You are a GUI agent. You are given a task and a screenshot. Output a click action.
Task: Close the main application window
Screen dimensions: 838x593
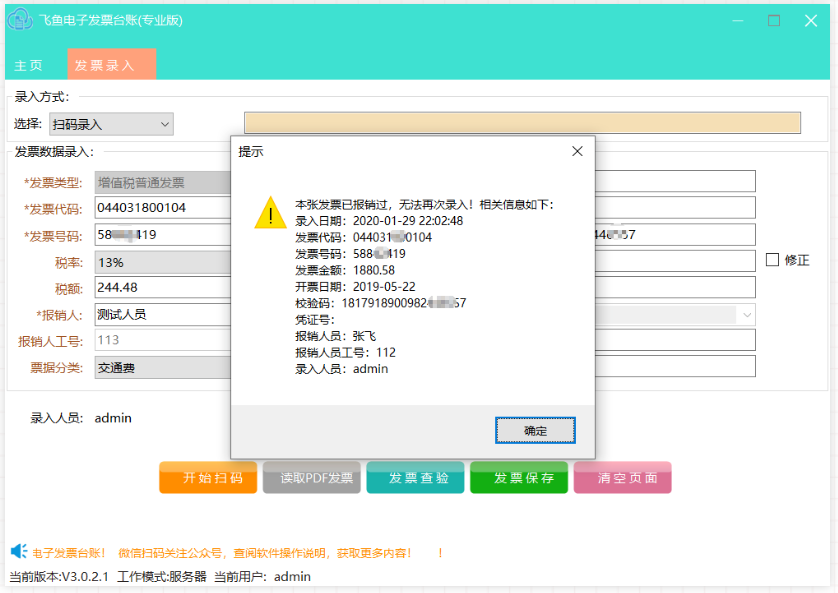(811, 21)
